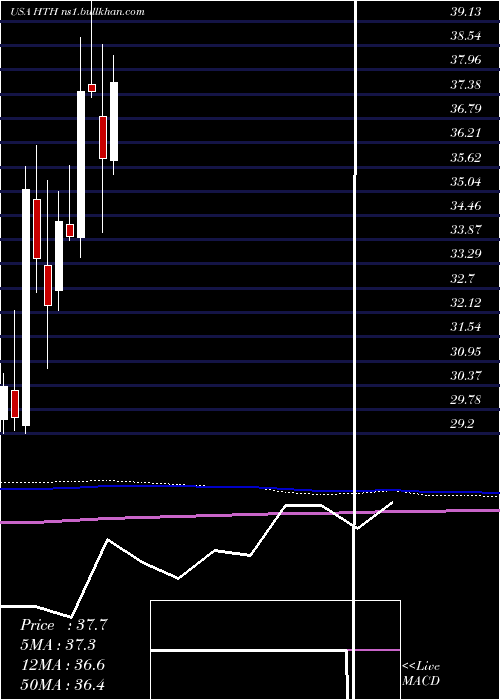Click the 30.95 price axis label
Viewport: 500px width, 700px height.
pos(466,351)
